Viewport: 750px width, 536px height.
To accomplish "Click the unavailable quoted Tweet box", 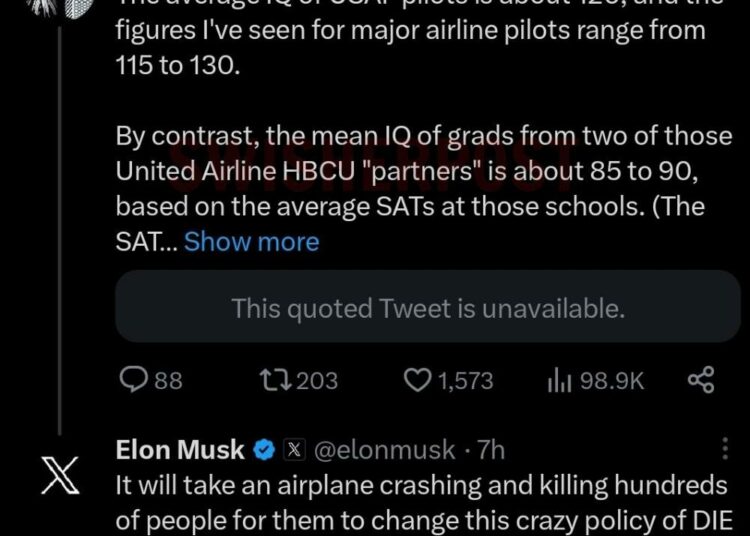I will 427,308.
